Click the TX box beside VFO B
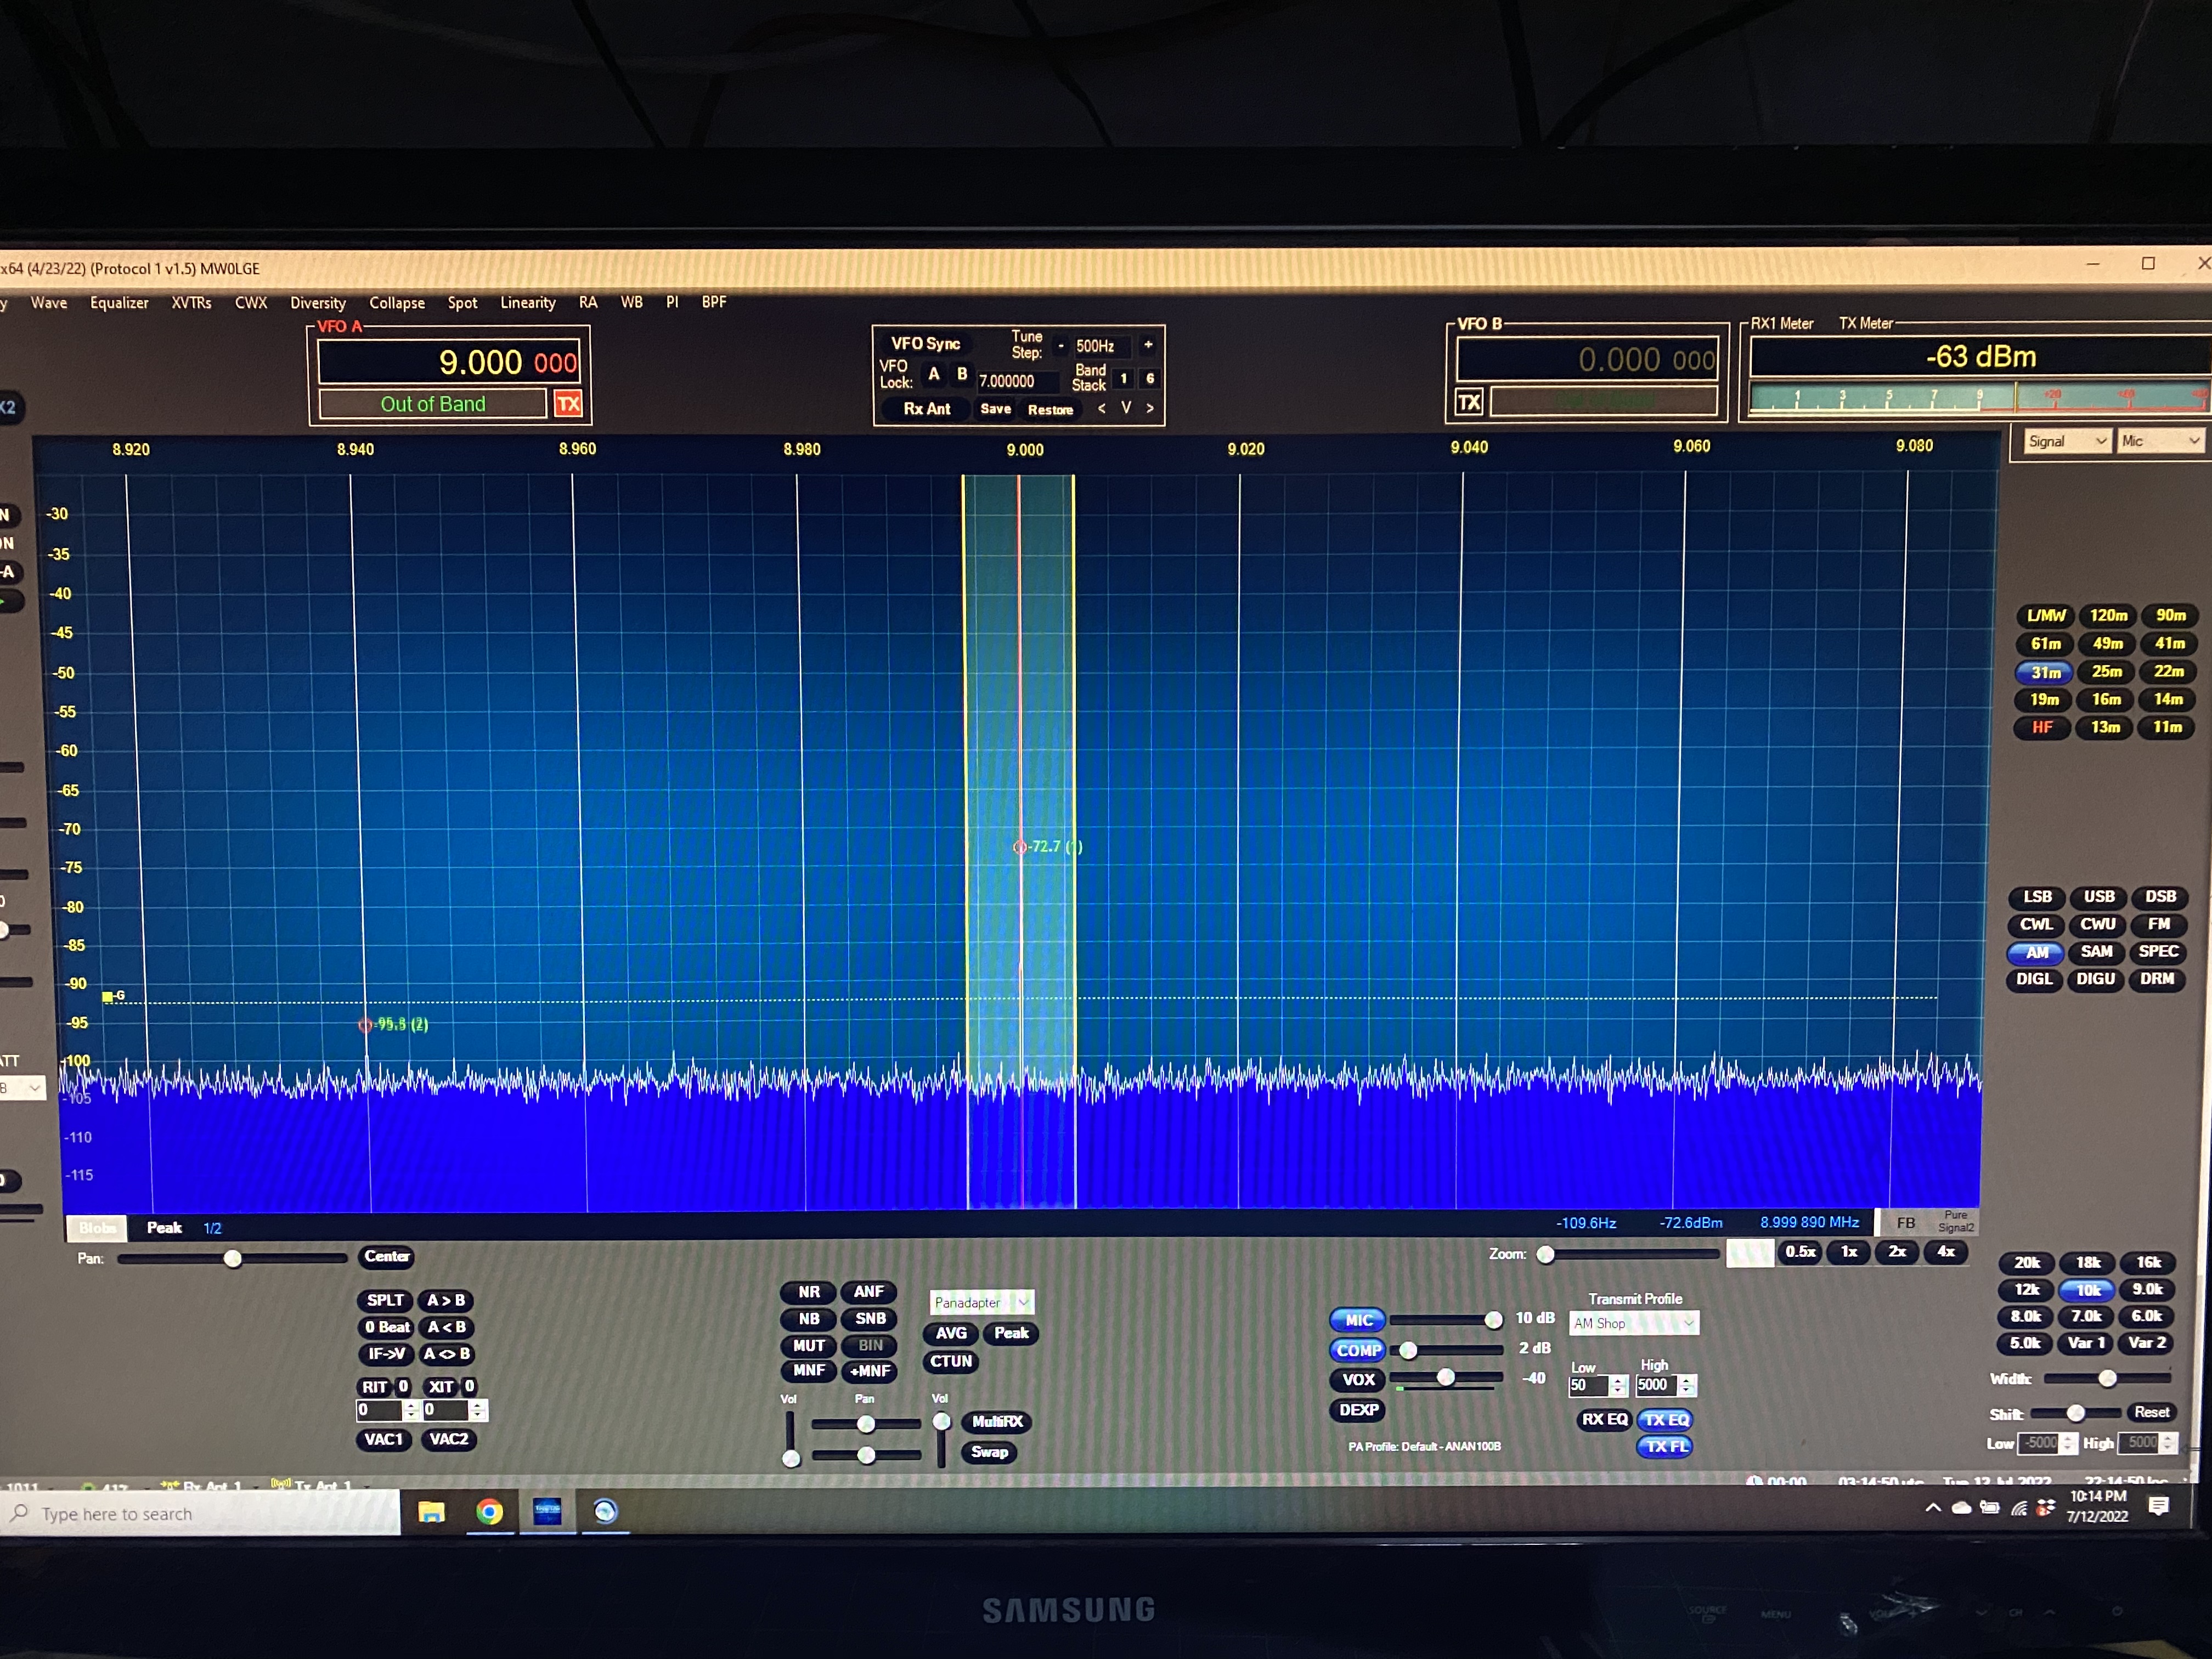This screenshot has height=1659, width=2212. (1469, 402)
